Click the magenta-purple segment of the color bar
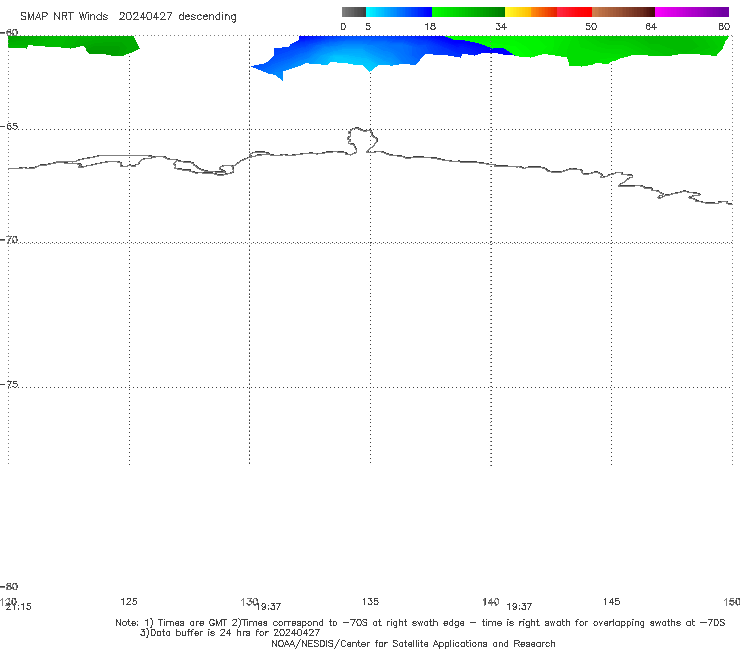Image resolution: width=740 pixels, height=650 pixels. (691, 12)
